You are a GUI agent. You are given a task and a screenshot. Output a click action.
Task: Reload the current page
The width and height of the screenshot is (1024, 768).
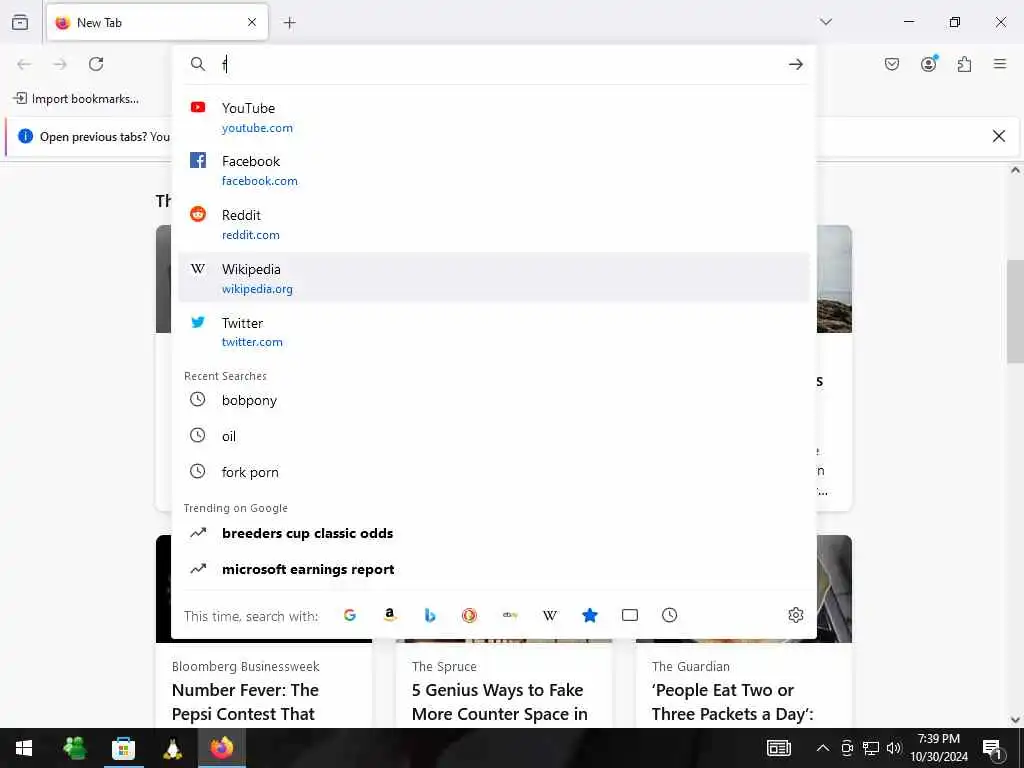click(x=96, y=64)
